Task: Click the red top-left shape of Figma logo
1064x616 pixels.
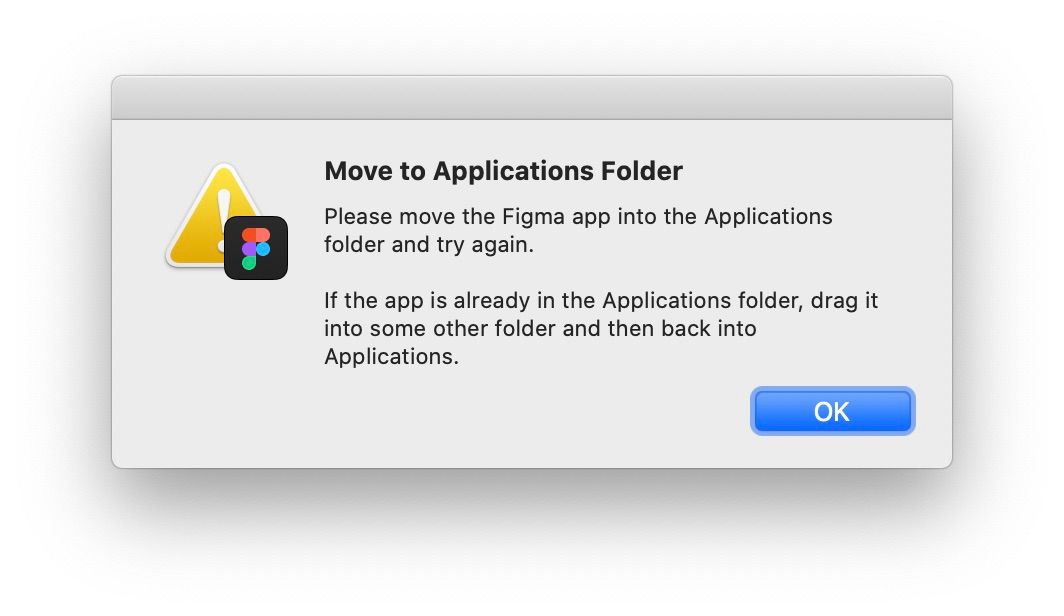Action: (249, 235)
